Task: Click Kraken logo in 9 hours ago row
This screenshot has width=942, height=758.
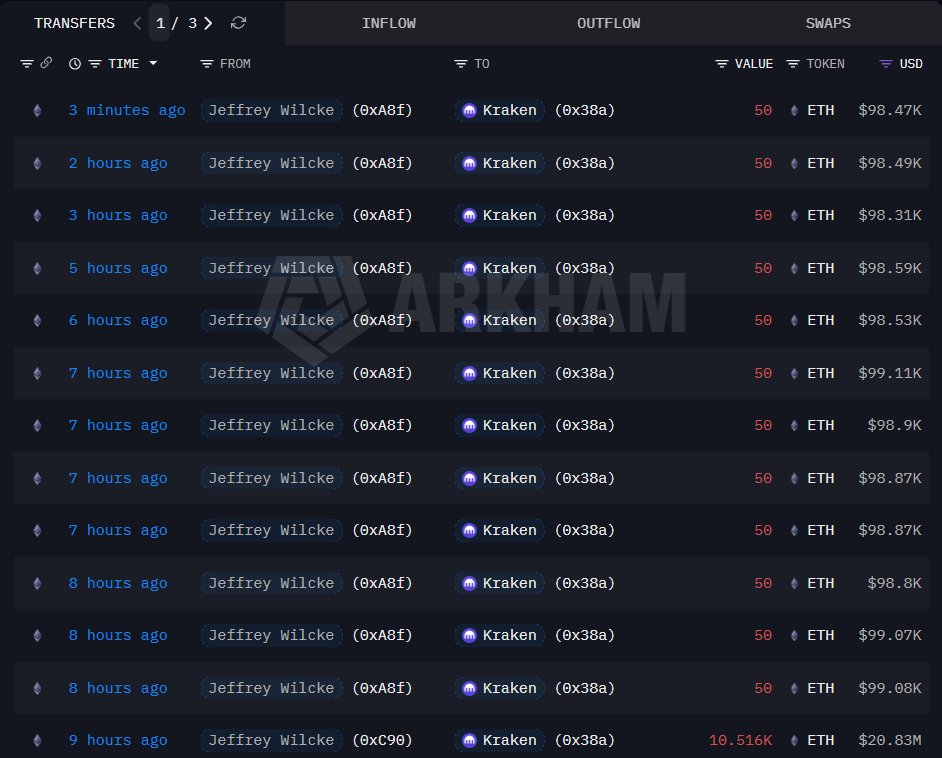Action: pos(469,741)
